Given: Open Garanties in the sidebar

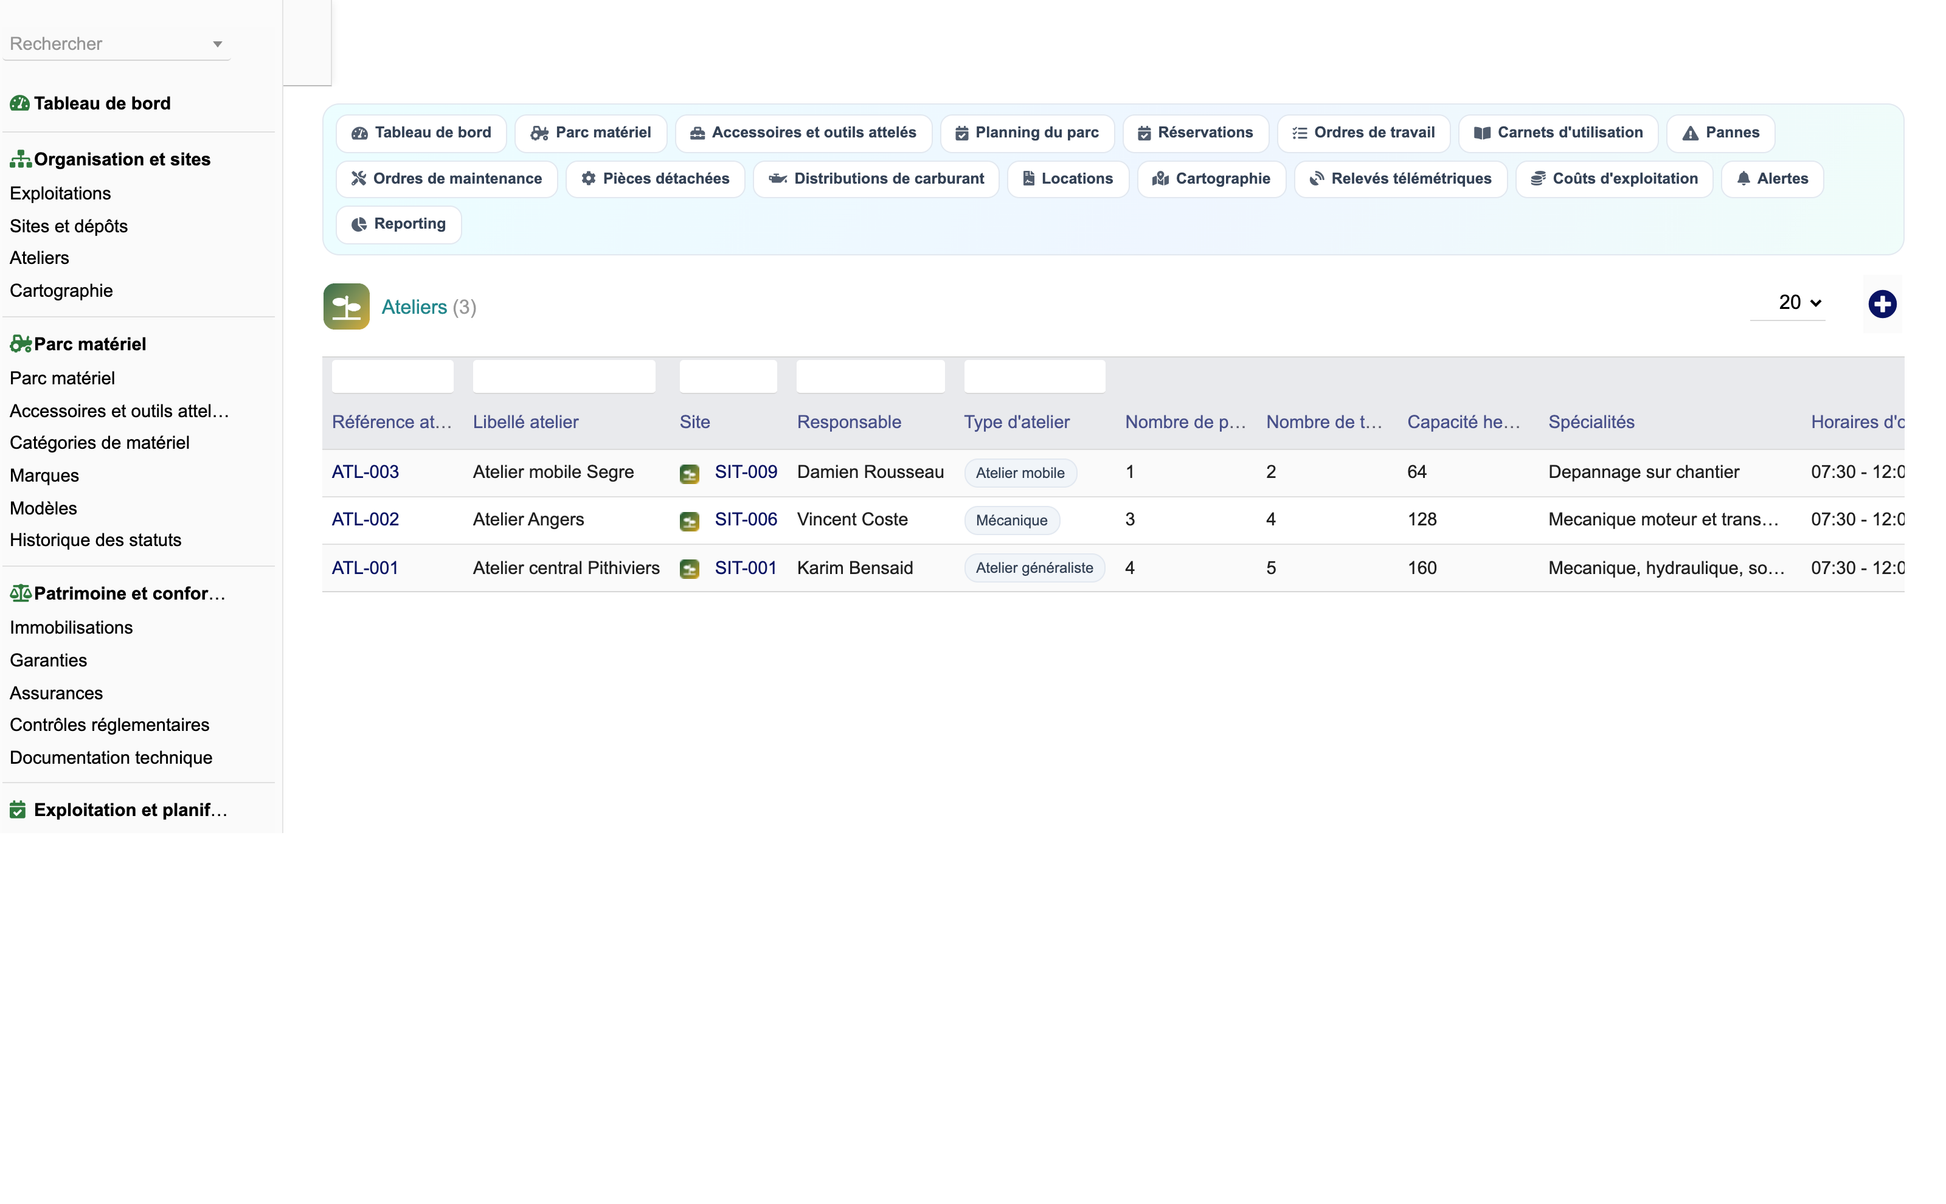Looking at the screenshot, I should pyautogui.click(x=48, y=660).
